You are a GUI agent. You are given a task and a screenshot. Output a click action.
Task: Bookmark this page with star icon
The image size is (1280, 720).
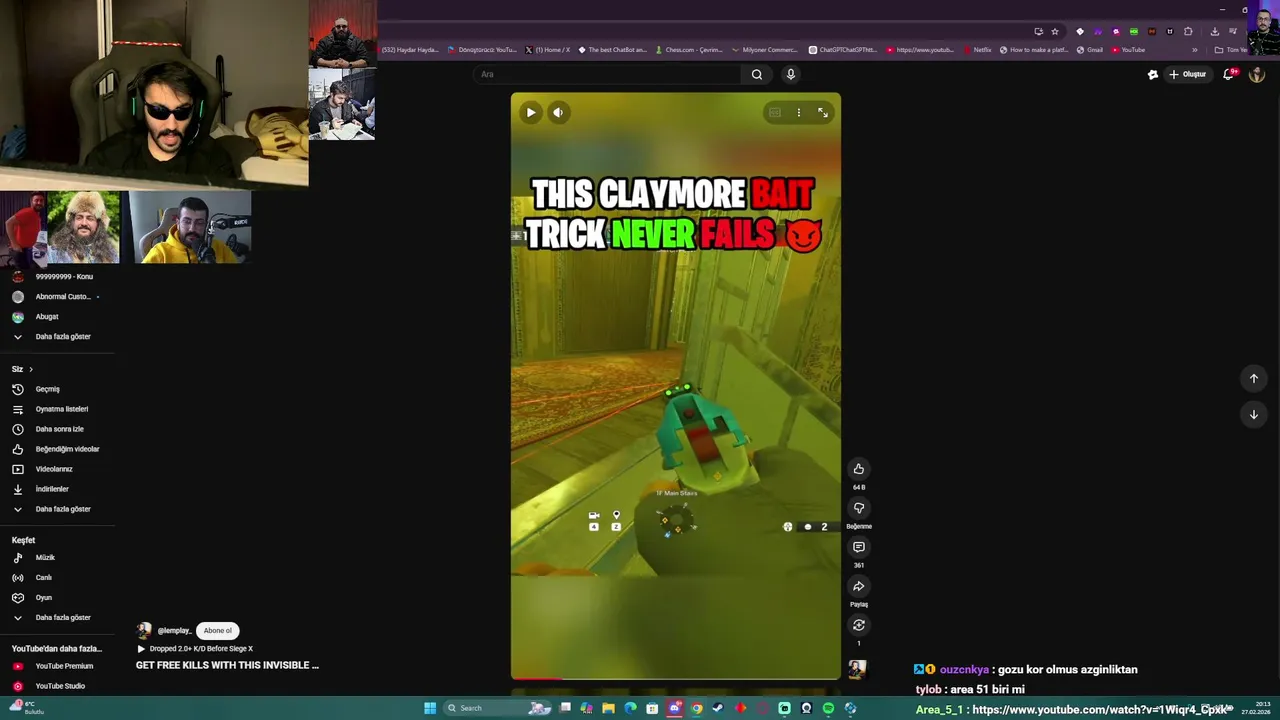tap(1055, 32)
